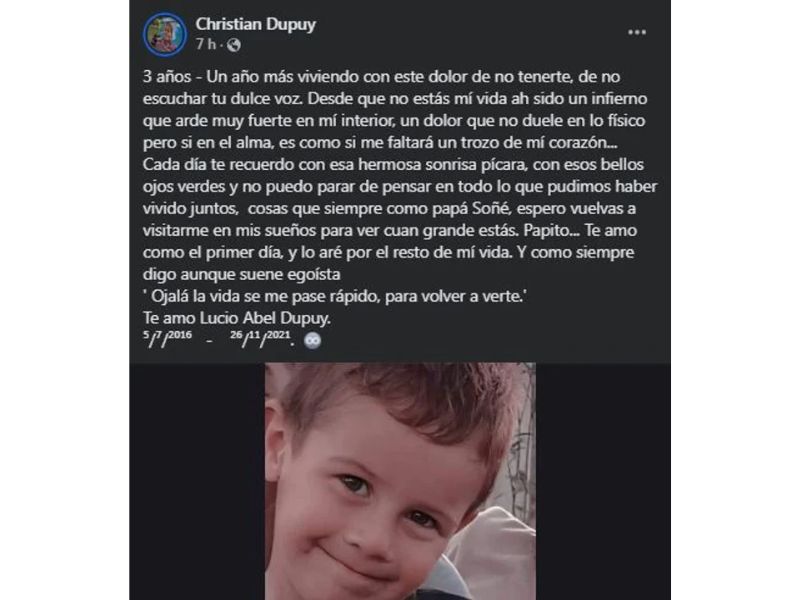Click the line starting 'visitarme en mis sueños'
This screenshot has width=800, height=600.
point(390,230)
